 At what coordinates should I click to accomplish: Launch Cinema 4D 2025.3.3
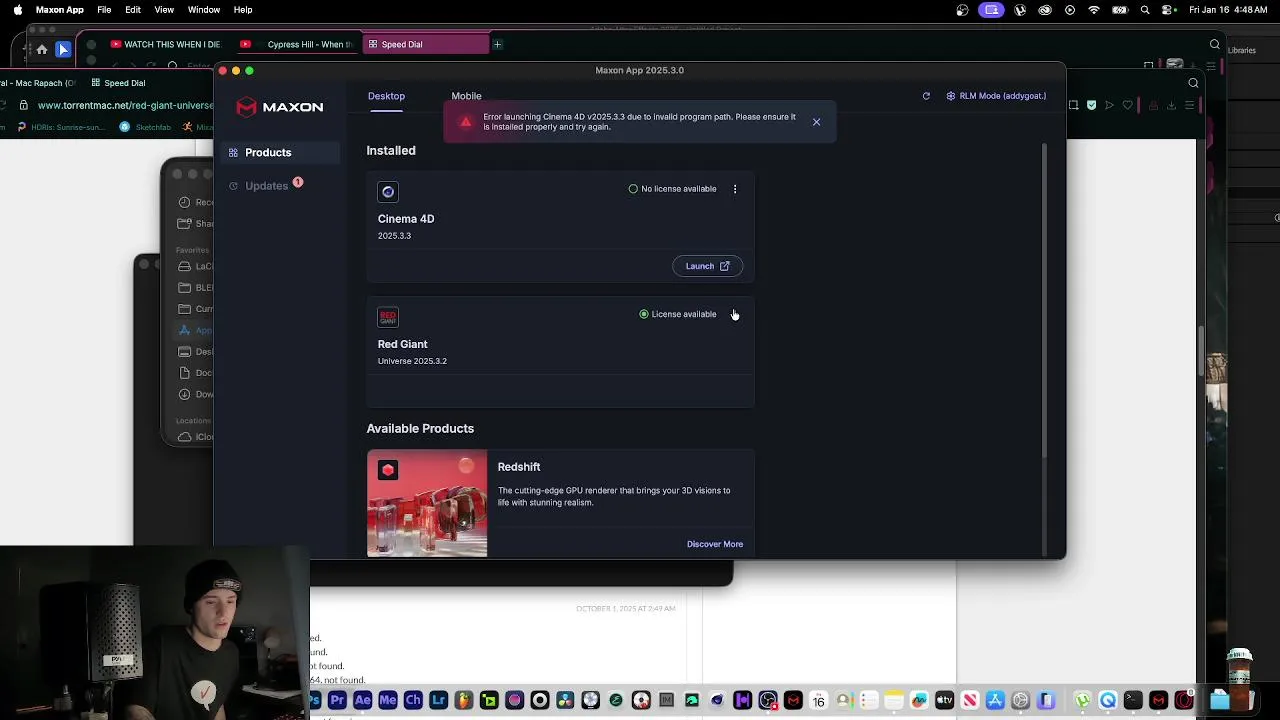coord(707,266)
